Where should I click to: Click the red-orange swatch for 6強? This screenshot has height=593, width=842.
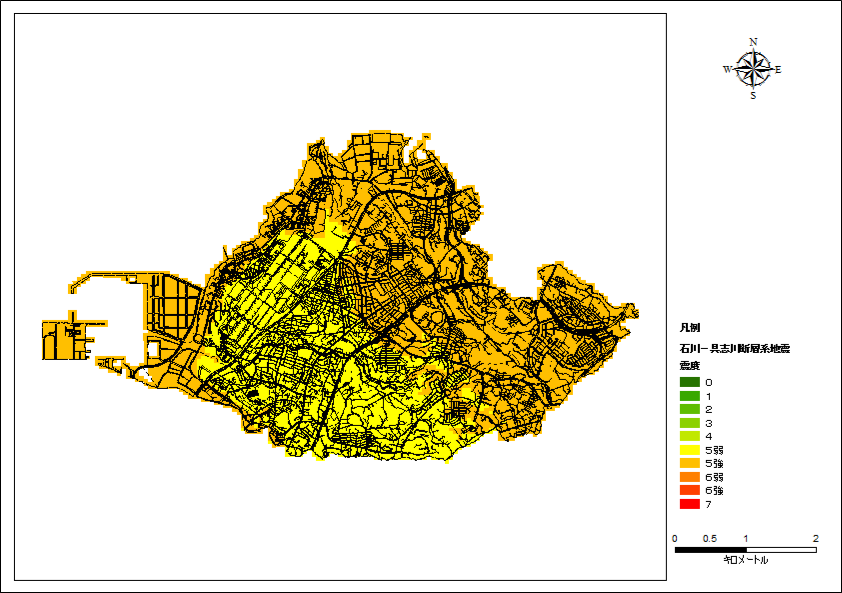690,490
